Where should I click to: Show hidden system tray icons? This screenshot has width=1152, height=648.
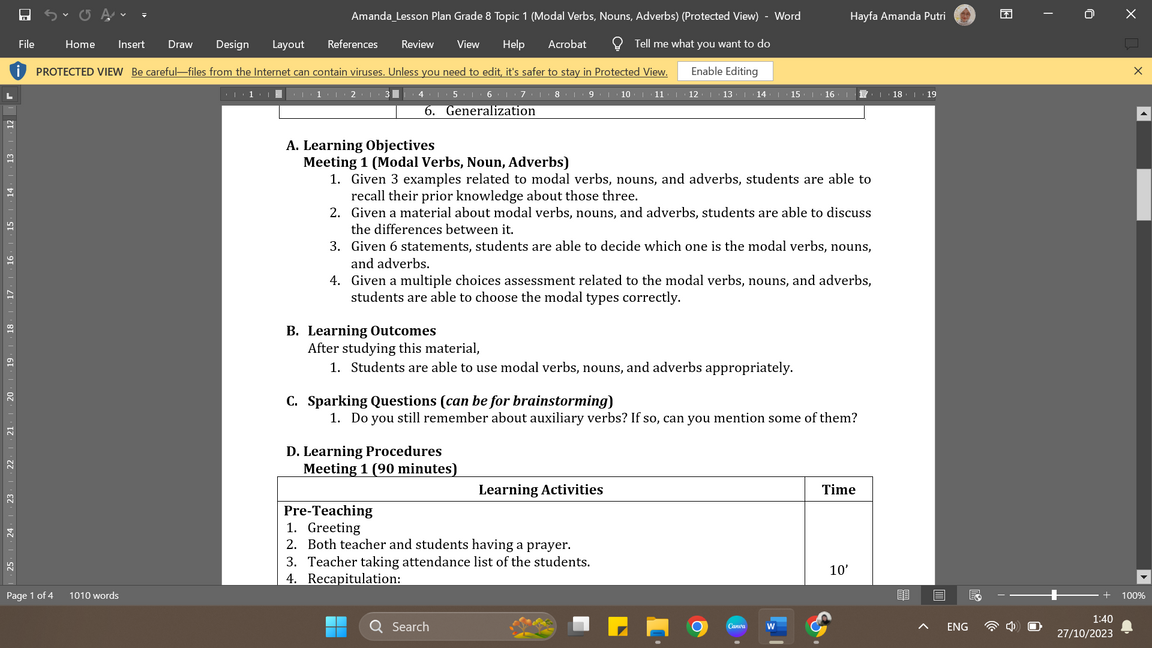pos(923,627)
